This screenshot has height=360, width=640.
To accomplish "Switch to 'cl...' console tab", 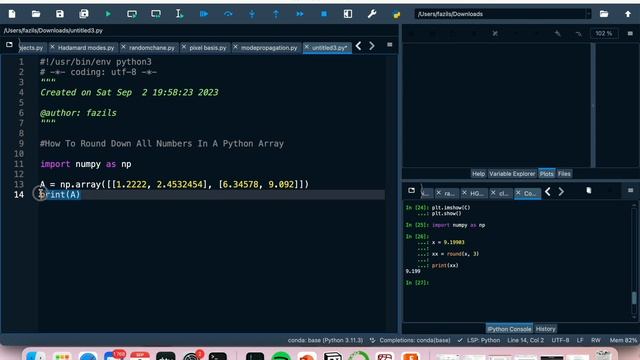I will [503, 193].
